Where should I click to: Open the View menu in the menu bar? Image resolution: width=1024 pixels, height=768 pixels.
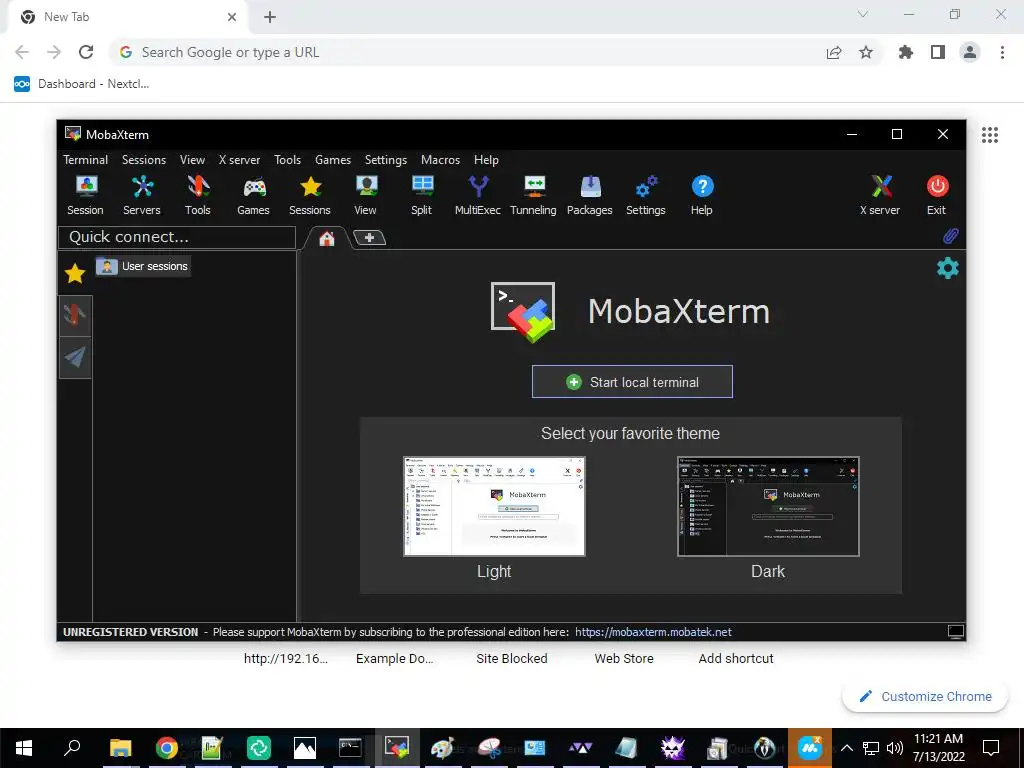pos(193,159)
